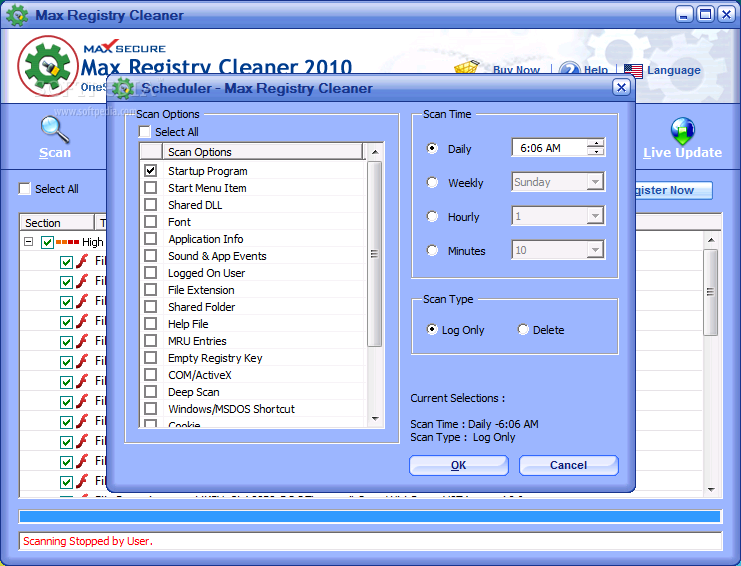Check the File Extension option
This screenshot has height=566, width=741.
coord(151,290)
